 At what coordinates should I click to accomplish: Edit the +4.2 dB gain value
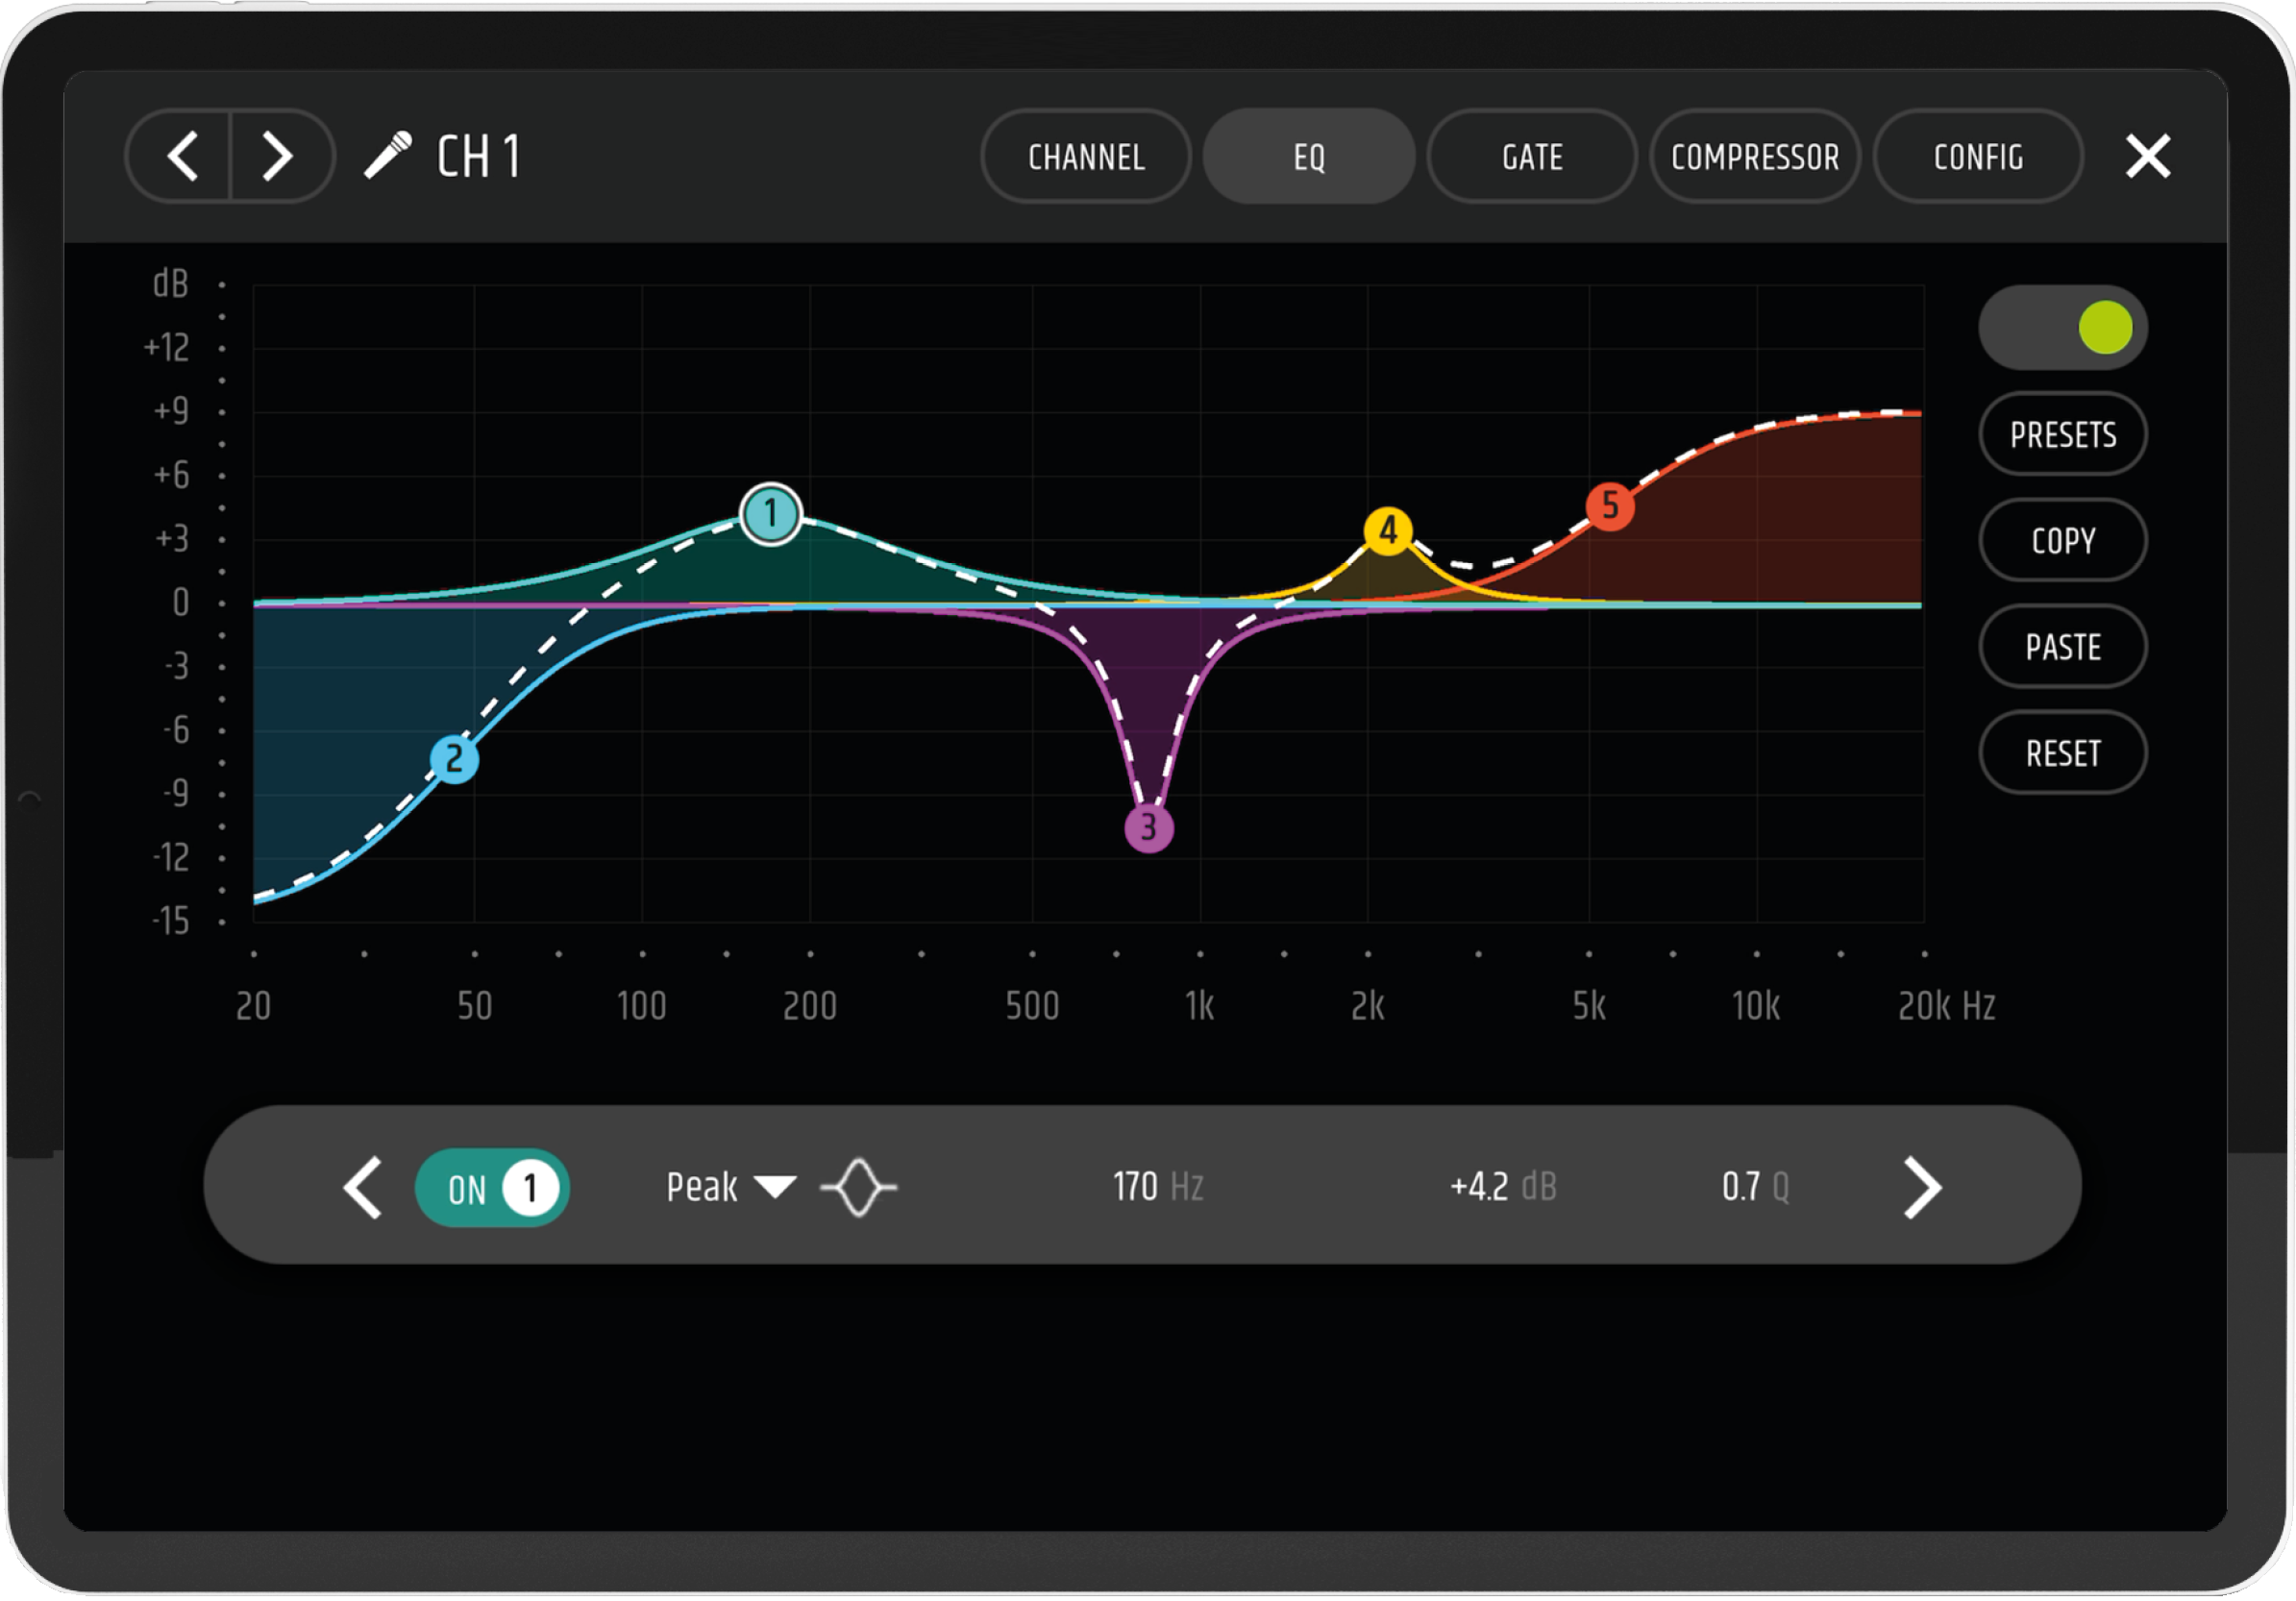1503,1188
